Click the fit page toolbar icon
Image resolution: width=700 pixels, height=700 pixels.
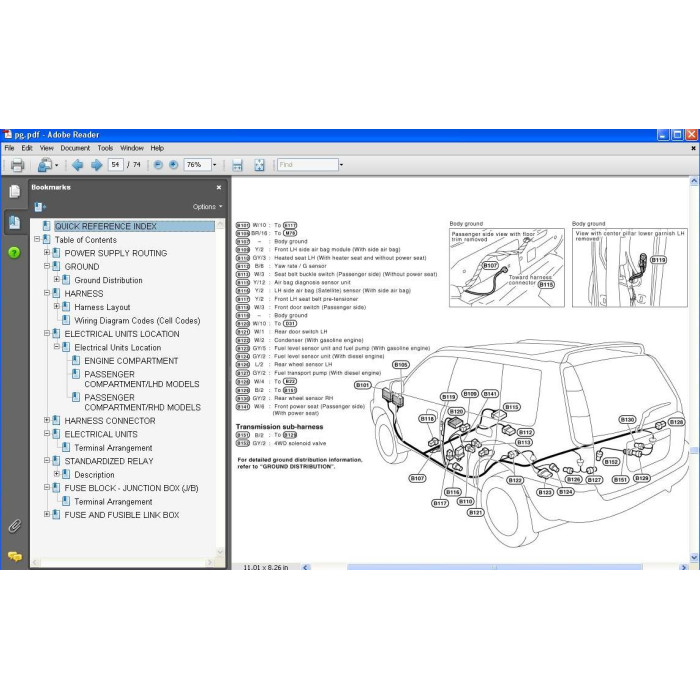coord(259,165)
